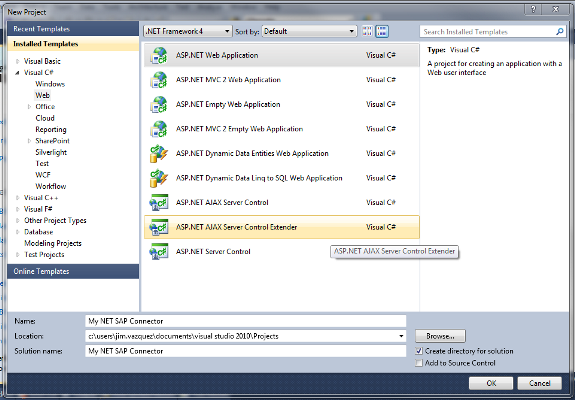Click the Solution name input field
575x400 pixels.
pyautogui.click(x=245, y=351)
